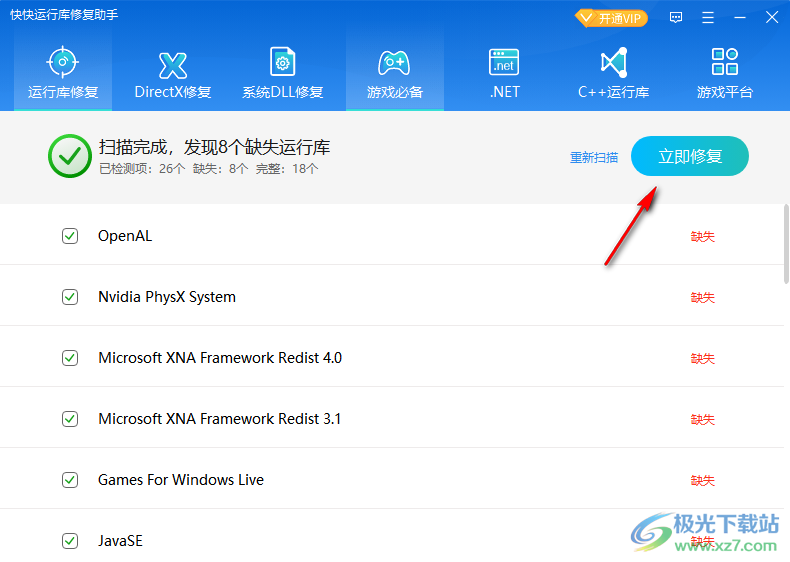Uncheck the Nvidia PhysX System checkbox

coord(70,297)
